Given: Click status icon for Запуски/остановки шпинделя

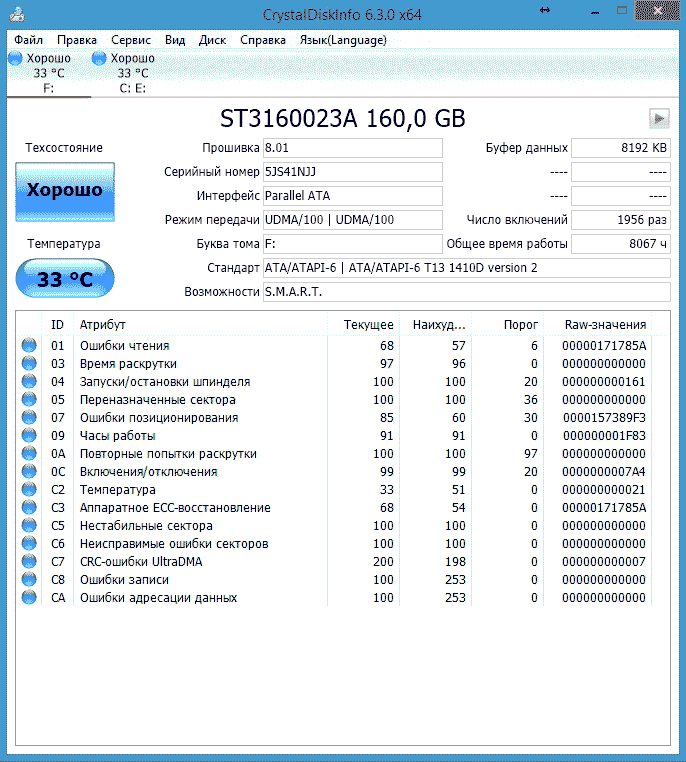Looking at the screenshot, I should click(29, 381).
